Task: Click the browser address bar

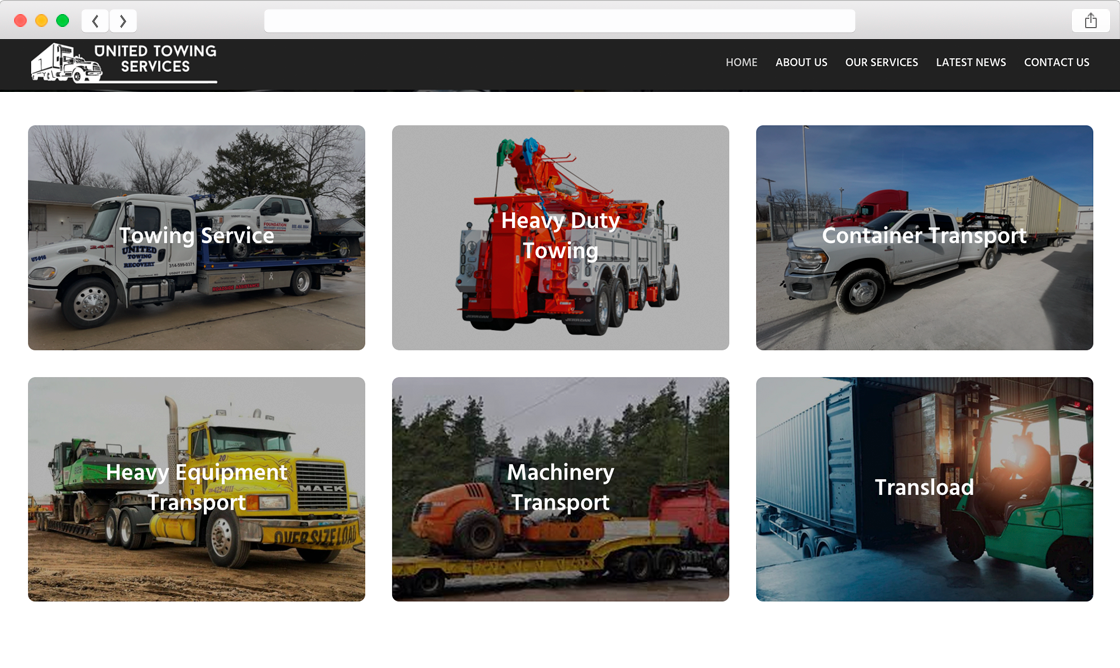Action: tap(559, 21)
